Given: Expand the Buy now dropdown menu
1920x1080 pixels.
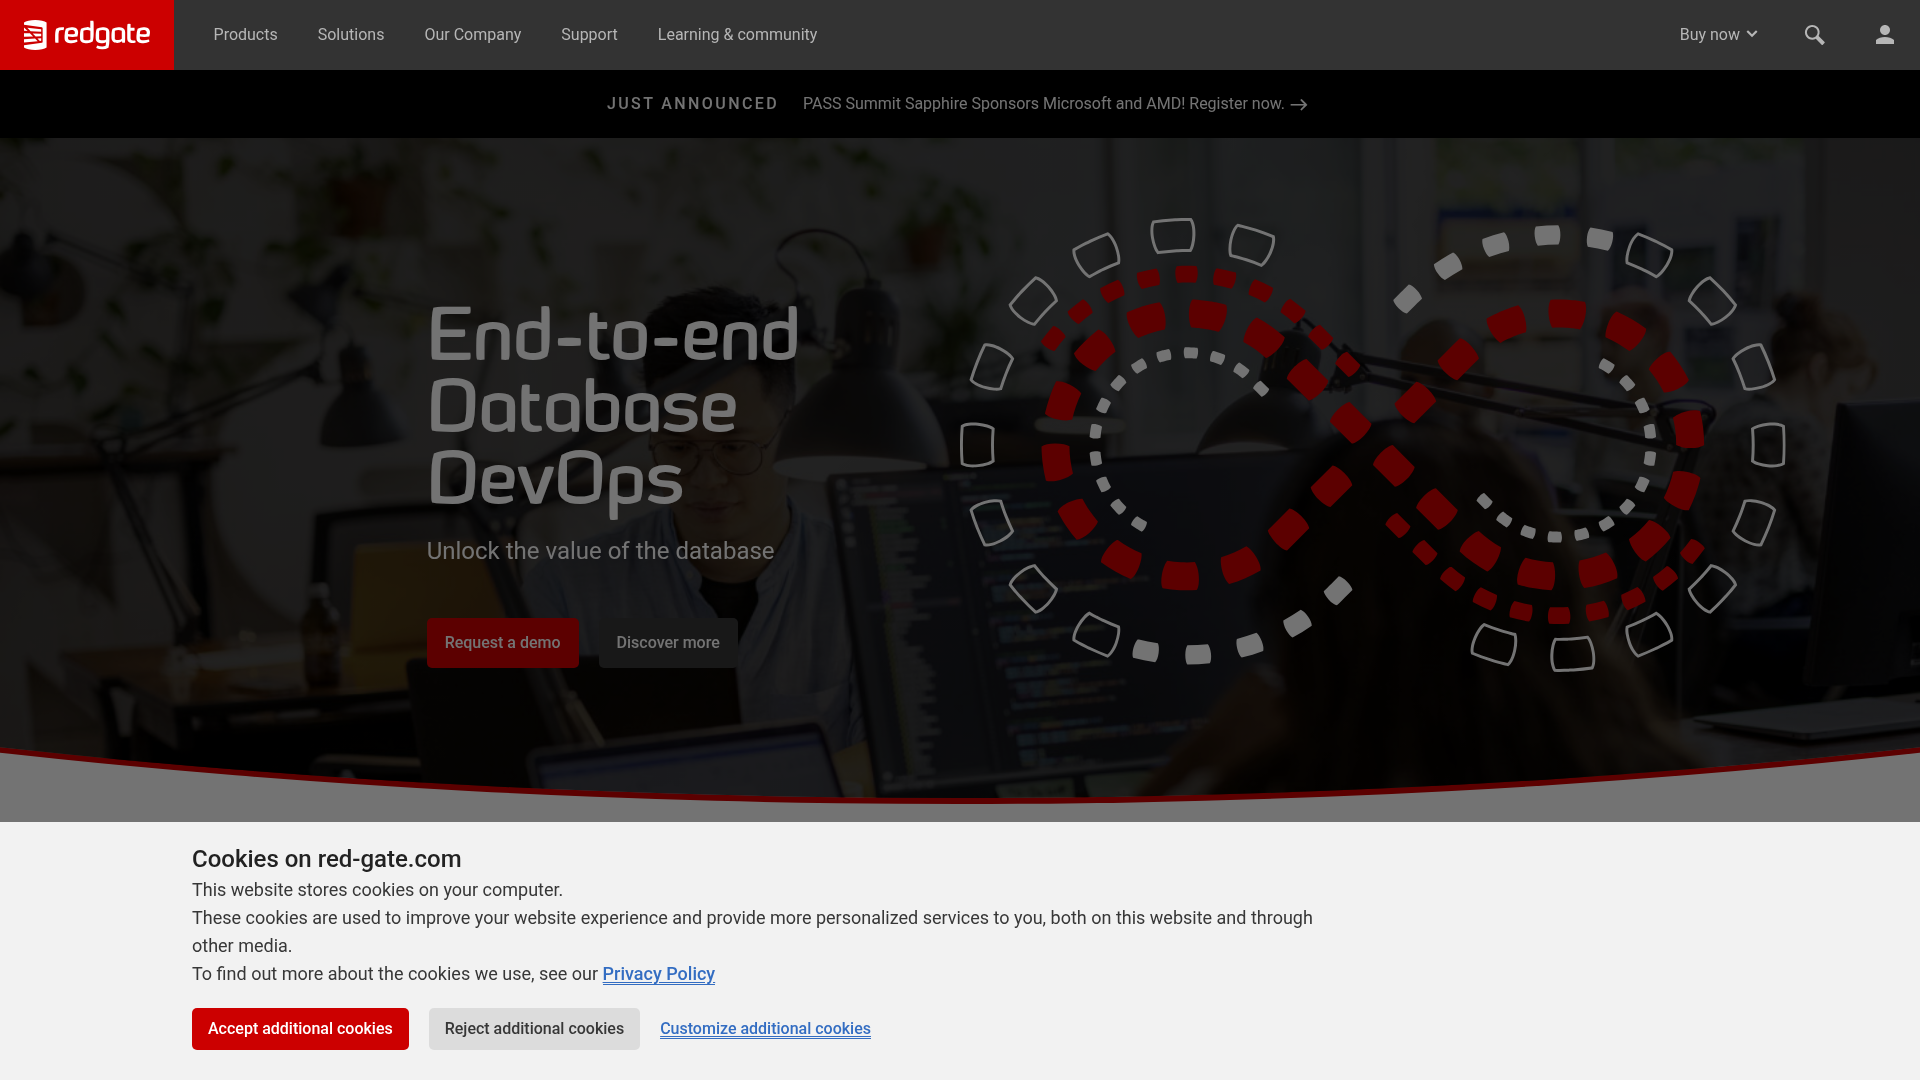Looking at the screenshot, I should click(1717, 34).
